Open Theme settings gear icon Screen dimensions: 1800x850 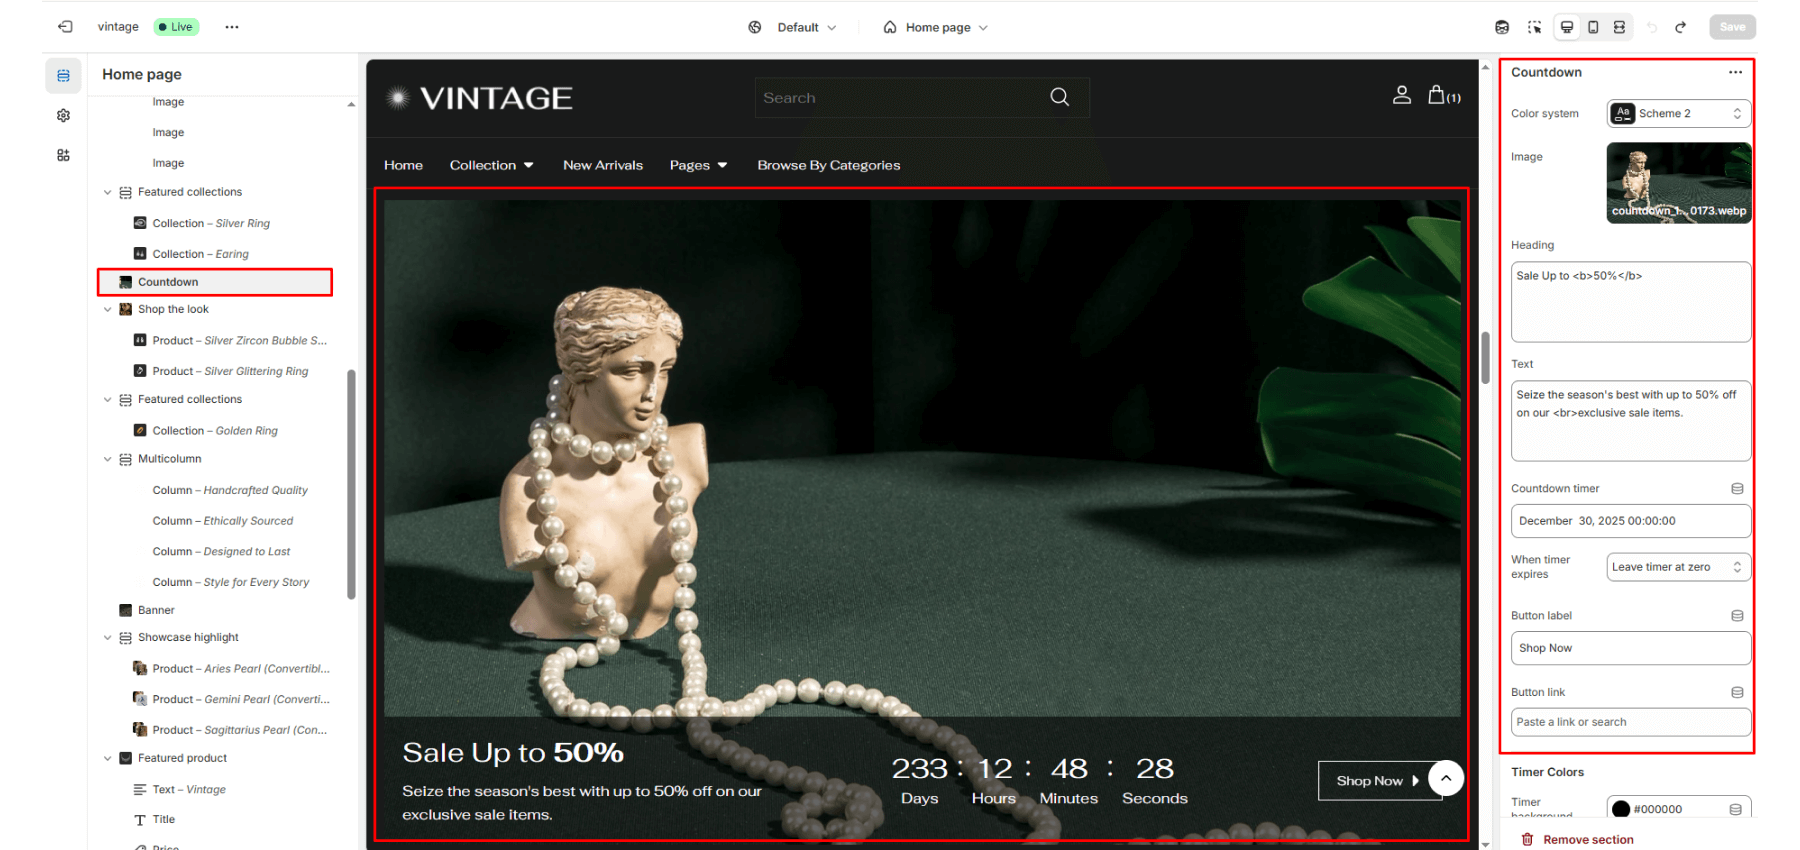click(63, 116)
